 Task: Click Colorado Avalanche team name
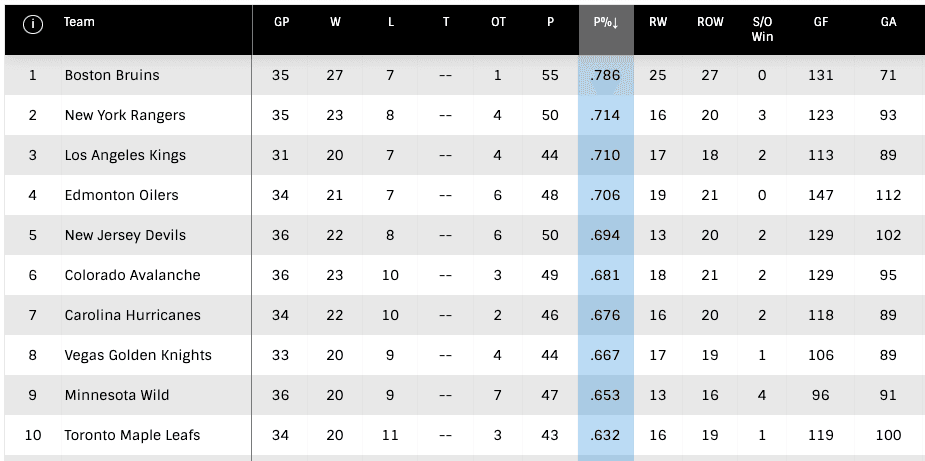click(132, 275)
